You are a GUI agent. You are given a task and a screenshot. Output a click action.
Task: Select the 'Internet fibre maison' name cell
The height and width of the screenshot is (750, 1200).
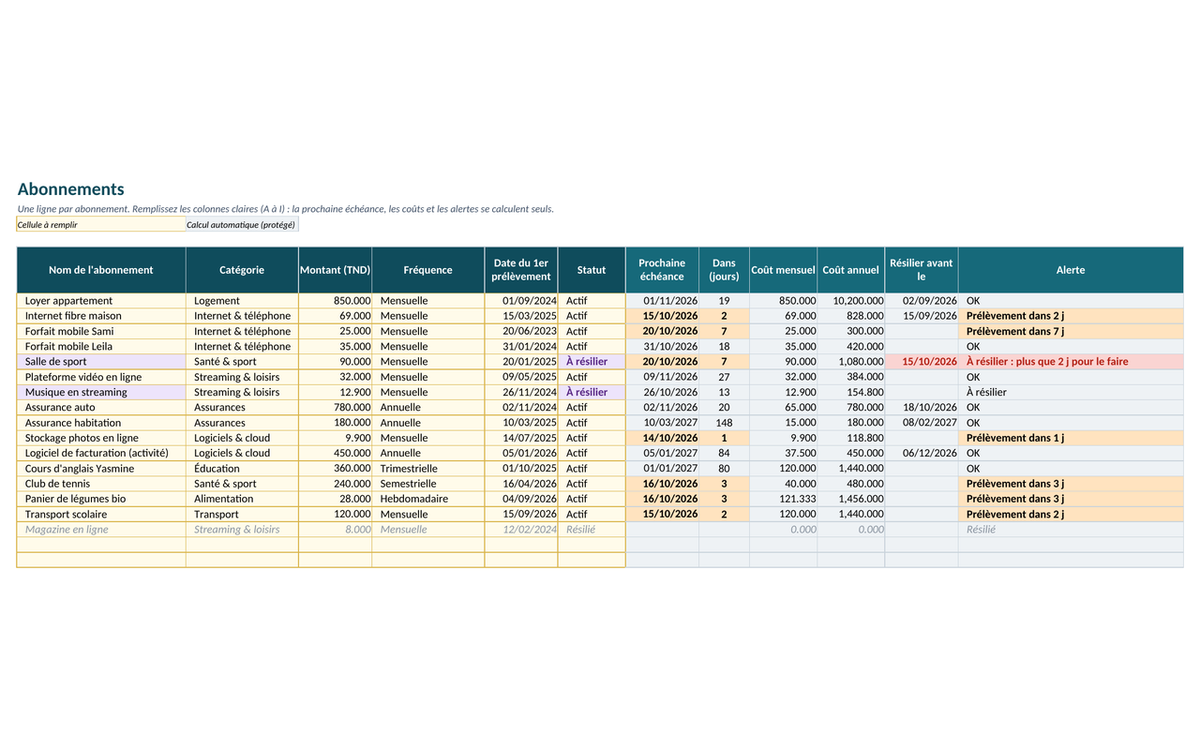[x=101, y=316]
